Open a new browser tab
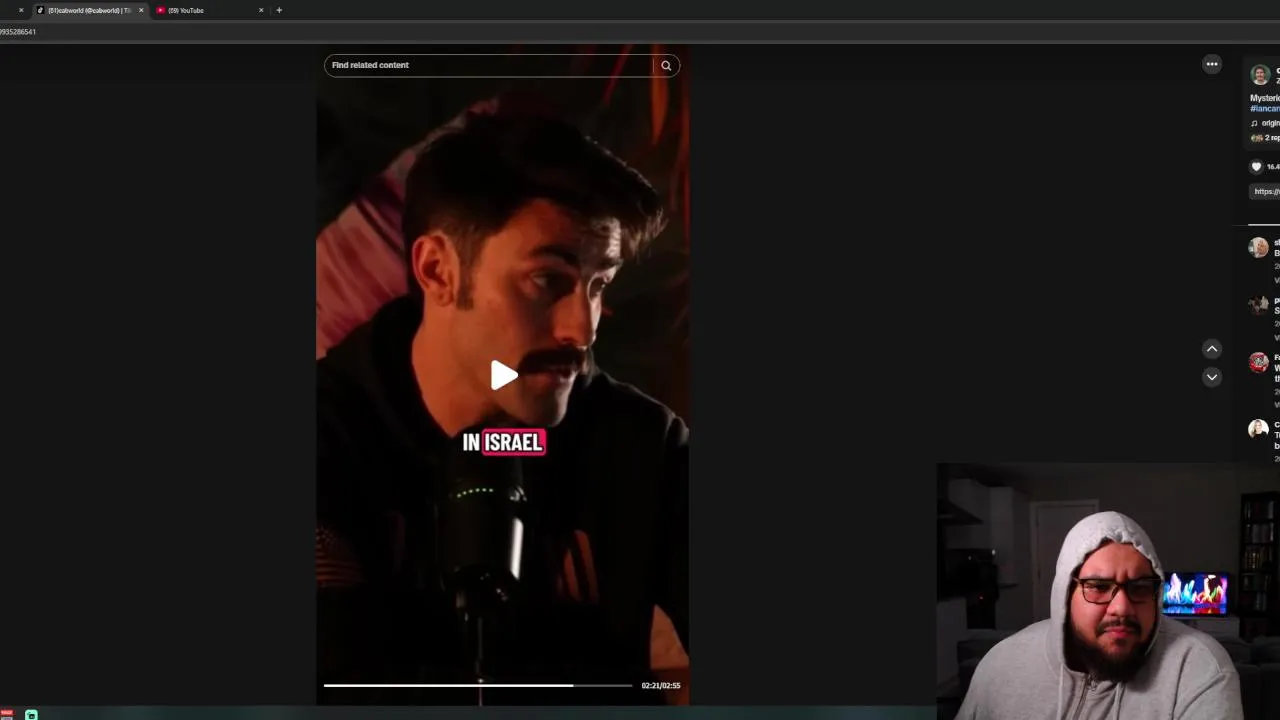This screenshot has width=1280, height=720. (x=279, y=10)
